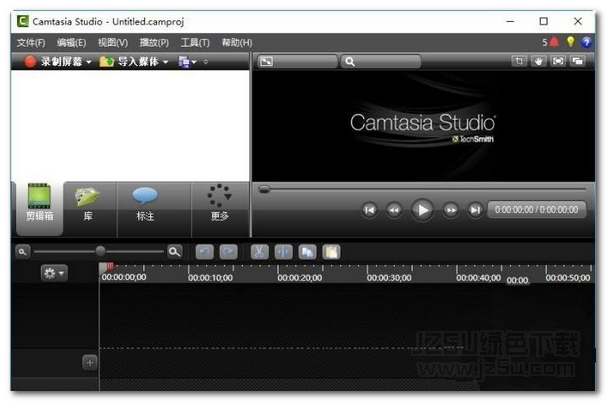Click the fast forward step button
607x402 pixels.
pos(451,210)
